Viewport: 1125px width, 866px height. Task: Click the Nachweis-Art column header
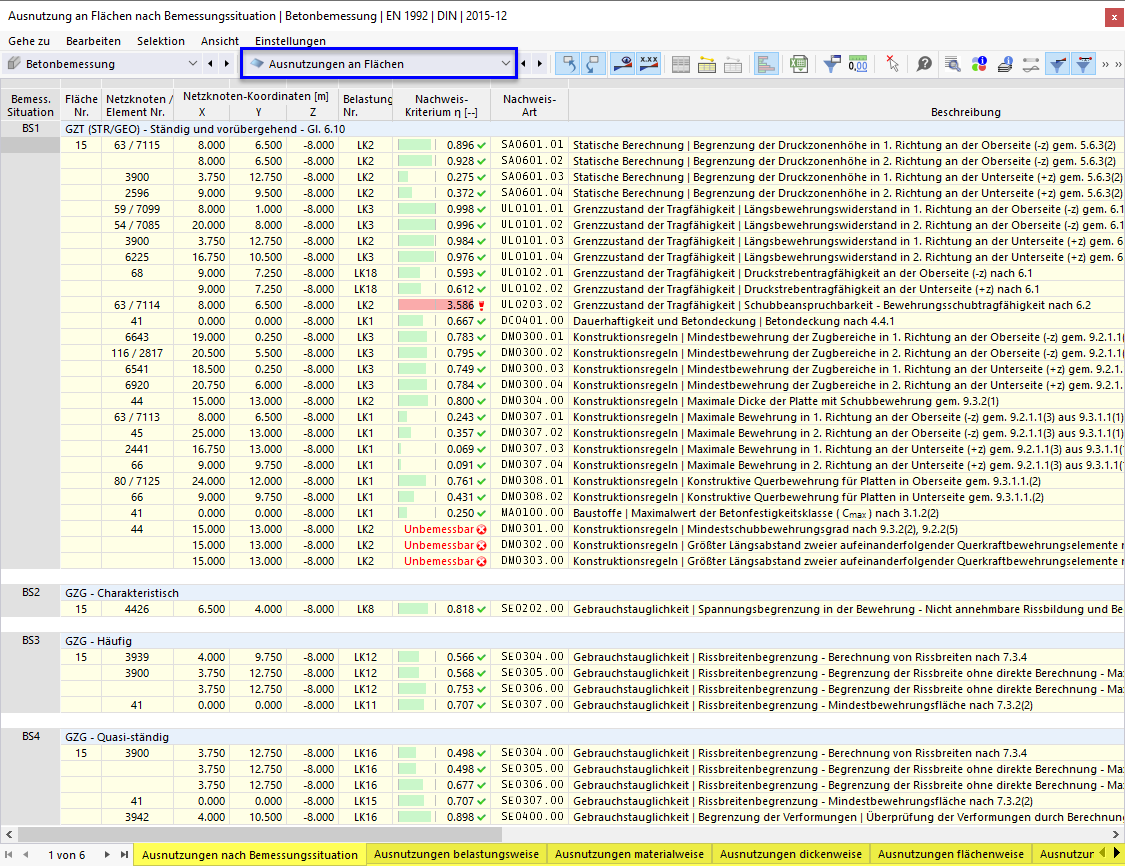[529, 105]
